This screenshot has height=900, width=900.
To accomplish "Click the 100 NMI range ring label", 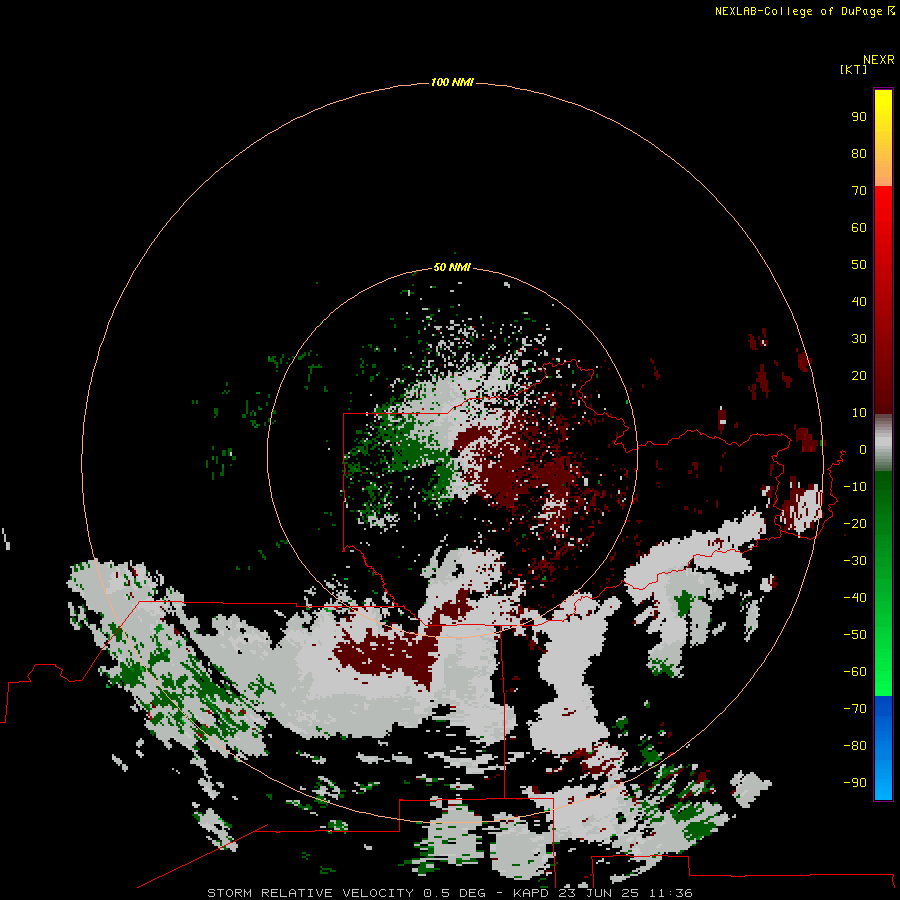I will tap(452, 82).
